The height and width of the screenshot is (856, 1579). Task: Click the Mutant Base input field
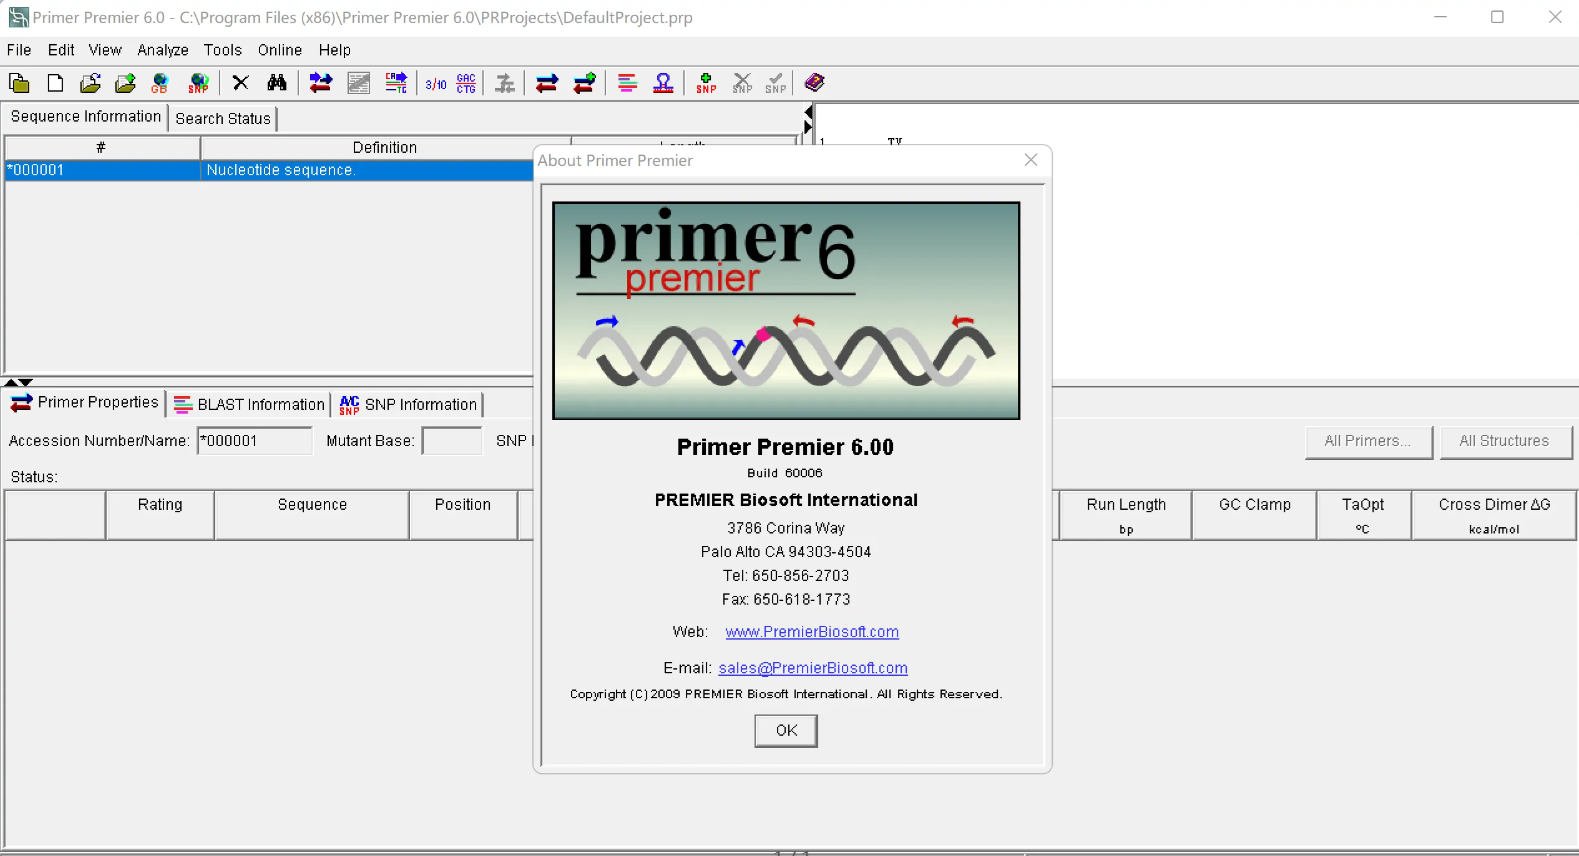point(452,441)
